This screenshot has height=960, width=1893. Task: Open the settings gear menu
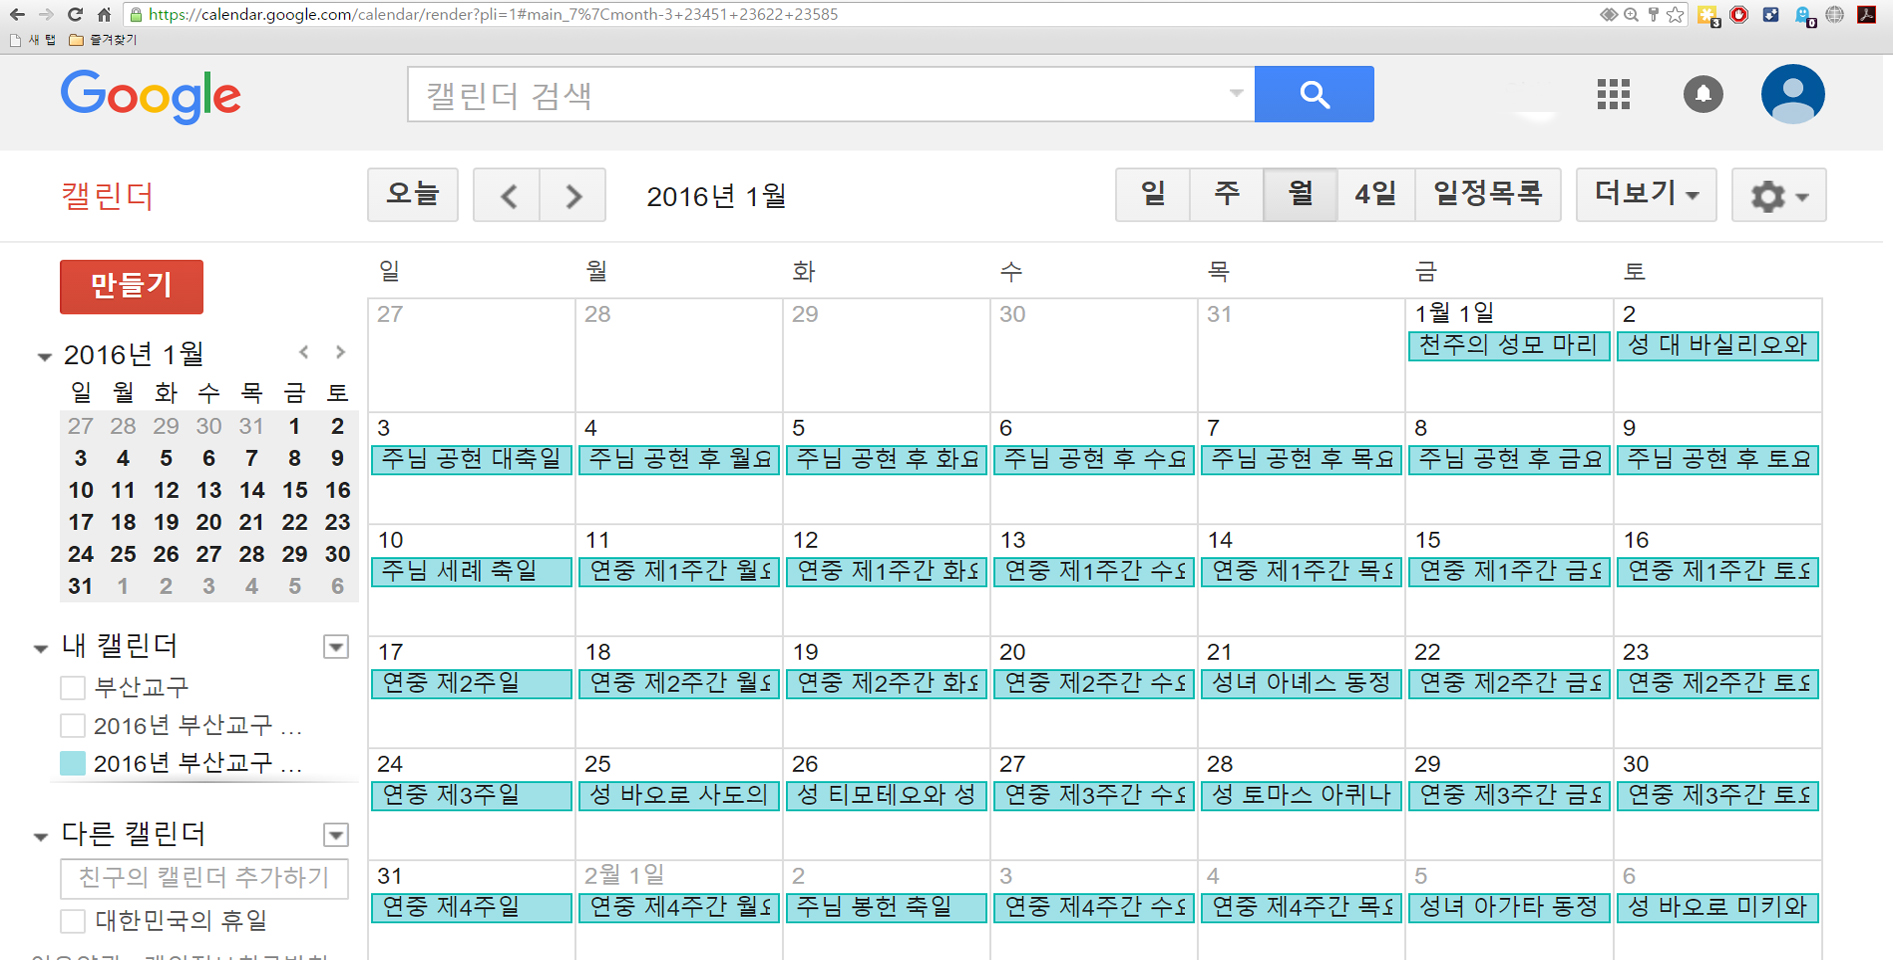[x=1778, y=196]
